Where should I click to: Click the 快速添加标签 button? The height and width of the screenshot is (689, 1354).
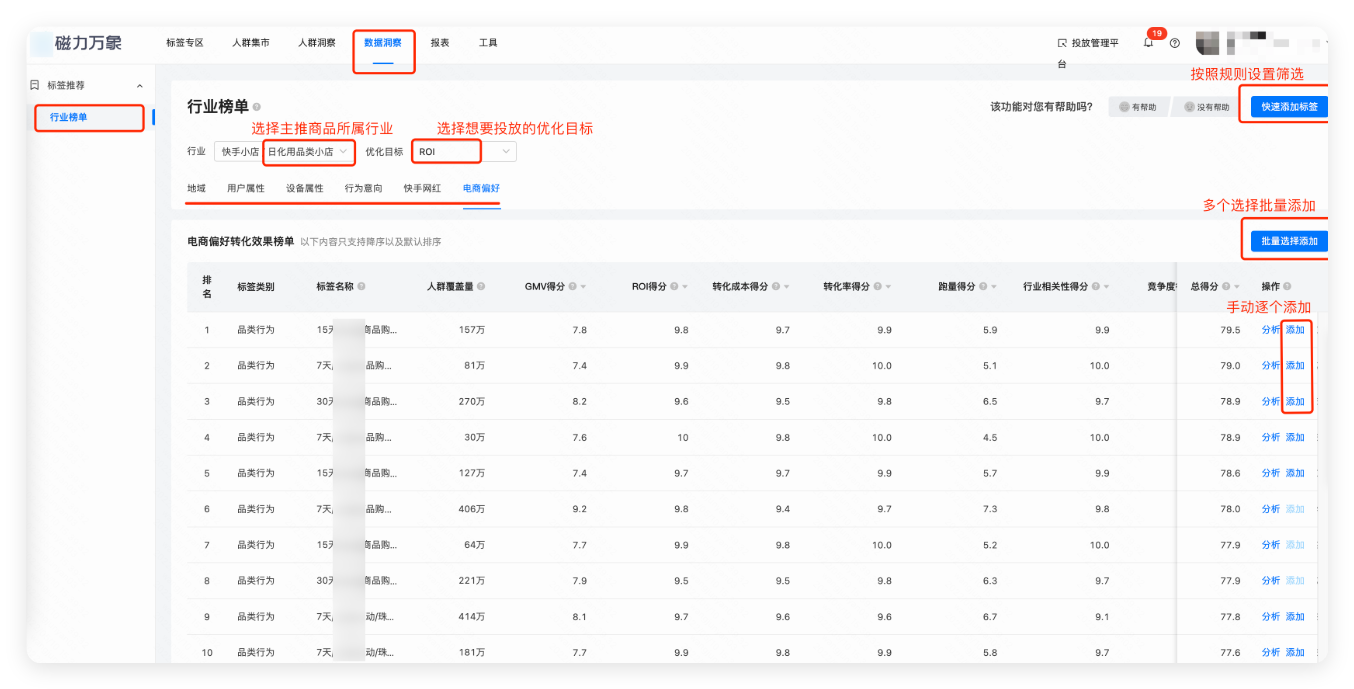click(1288, 107)
